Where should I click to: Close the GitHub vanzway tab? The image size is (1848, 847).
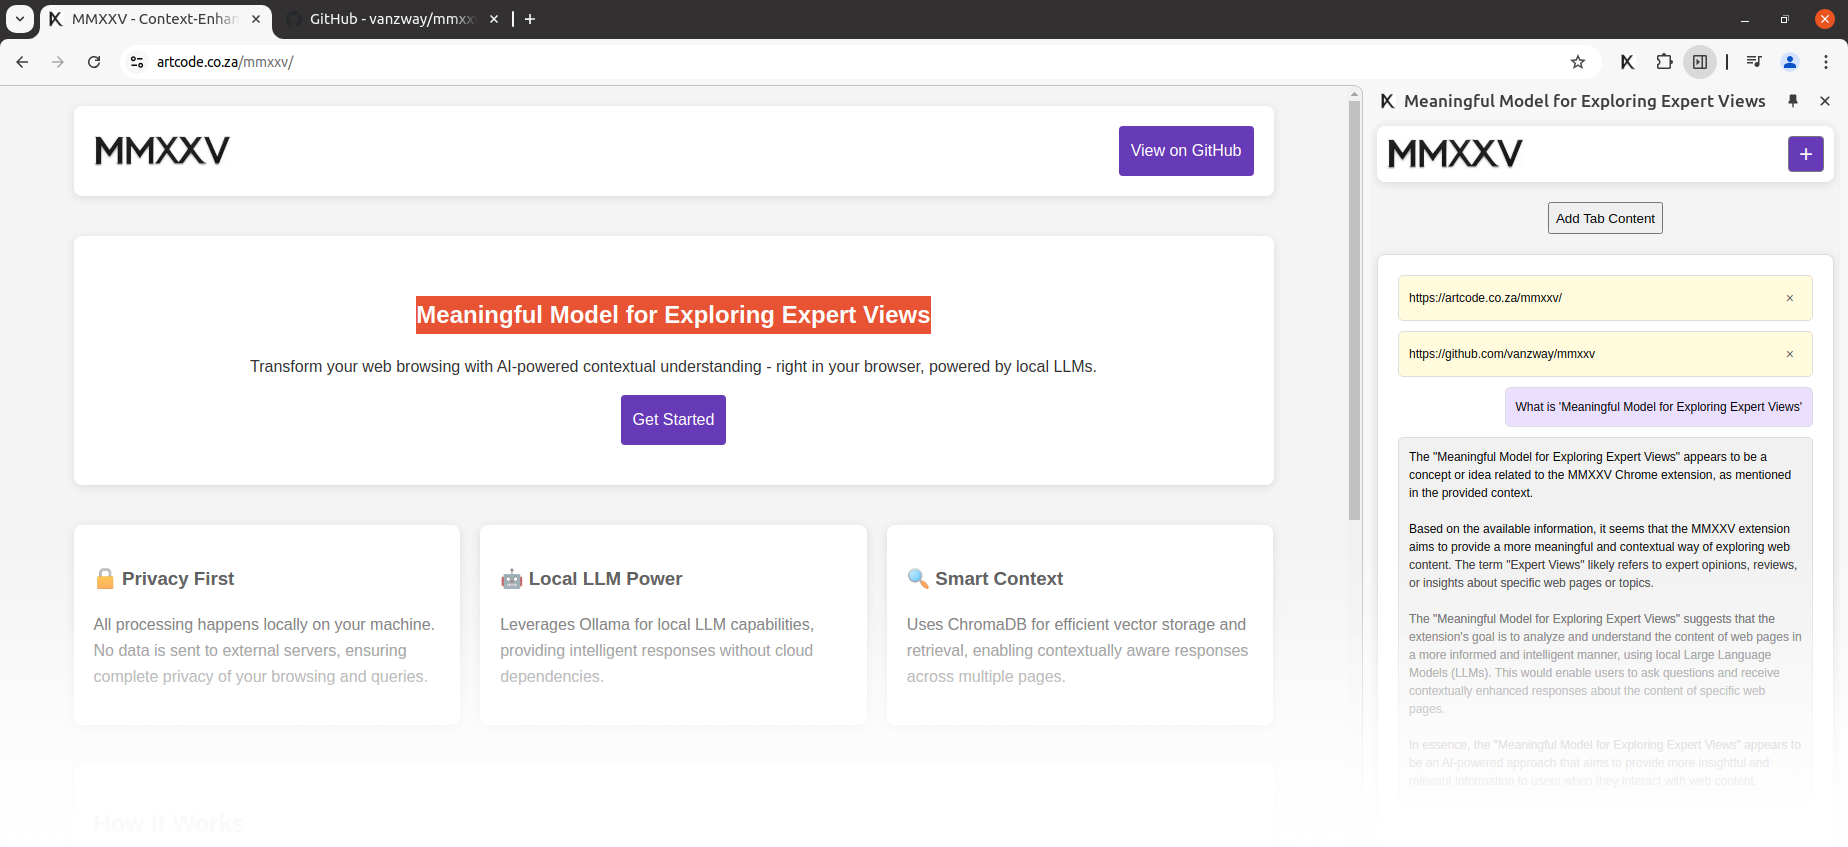[494, 19]
